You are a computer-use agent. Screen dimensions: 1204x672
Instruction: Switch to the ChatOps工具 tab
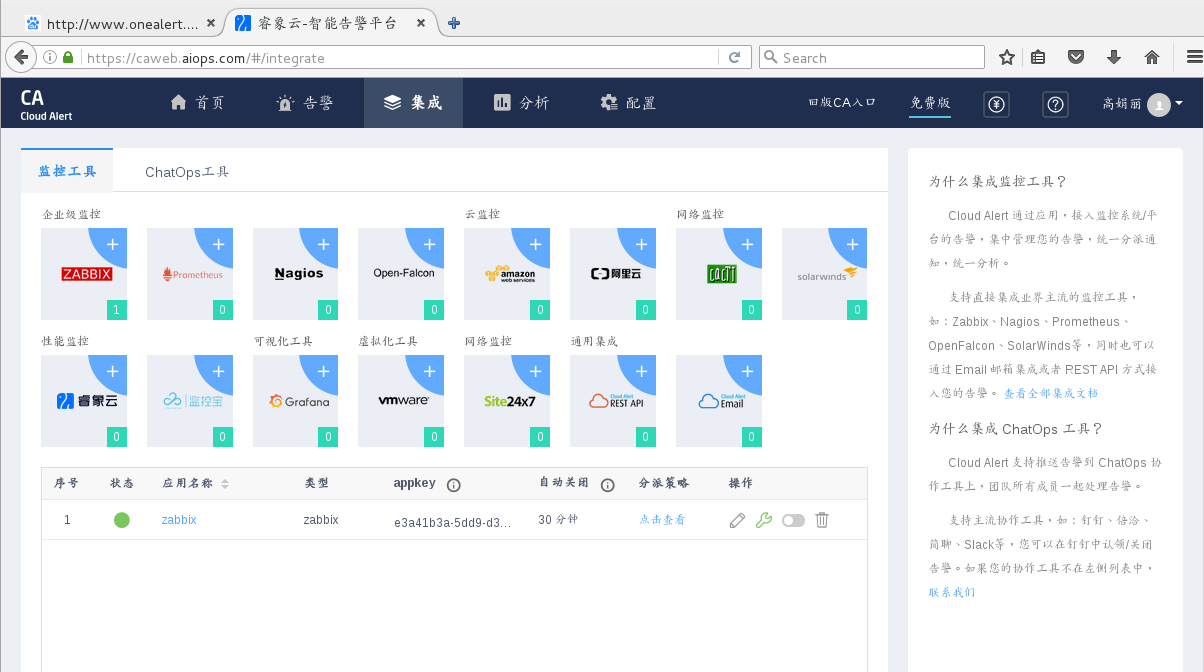(187, 172)
